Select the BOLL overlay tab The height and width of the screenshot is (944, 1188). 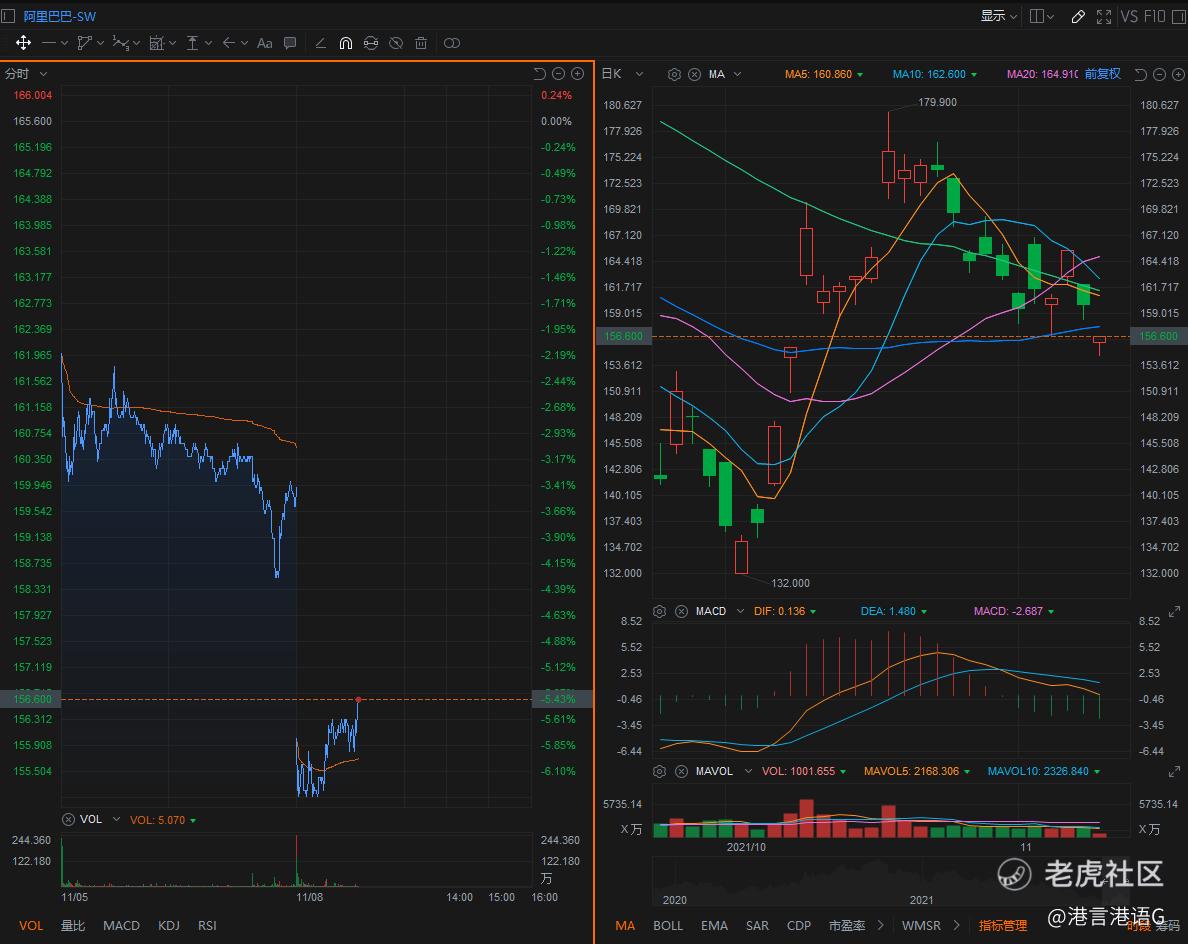point(667,925)
